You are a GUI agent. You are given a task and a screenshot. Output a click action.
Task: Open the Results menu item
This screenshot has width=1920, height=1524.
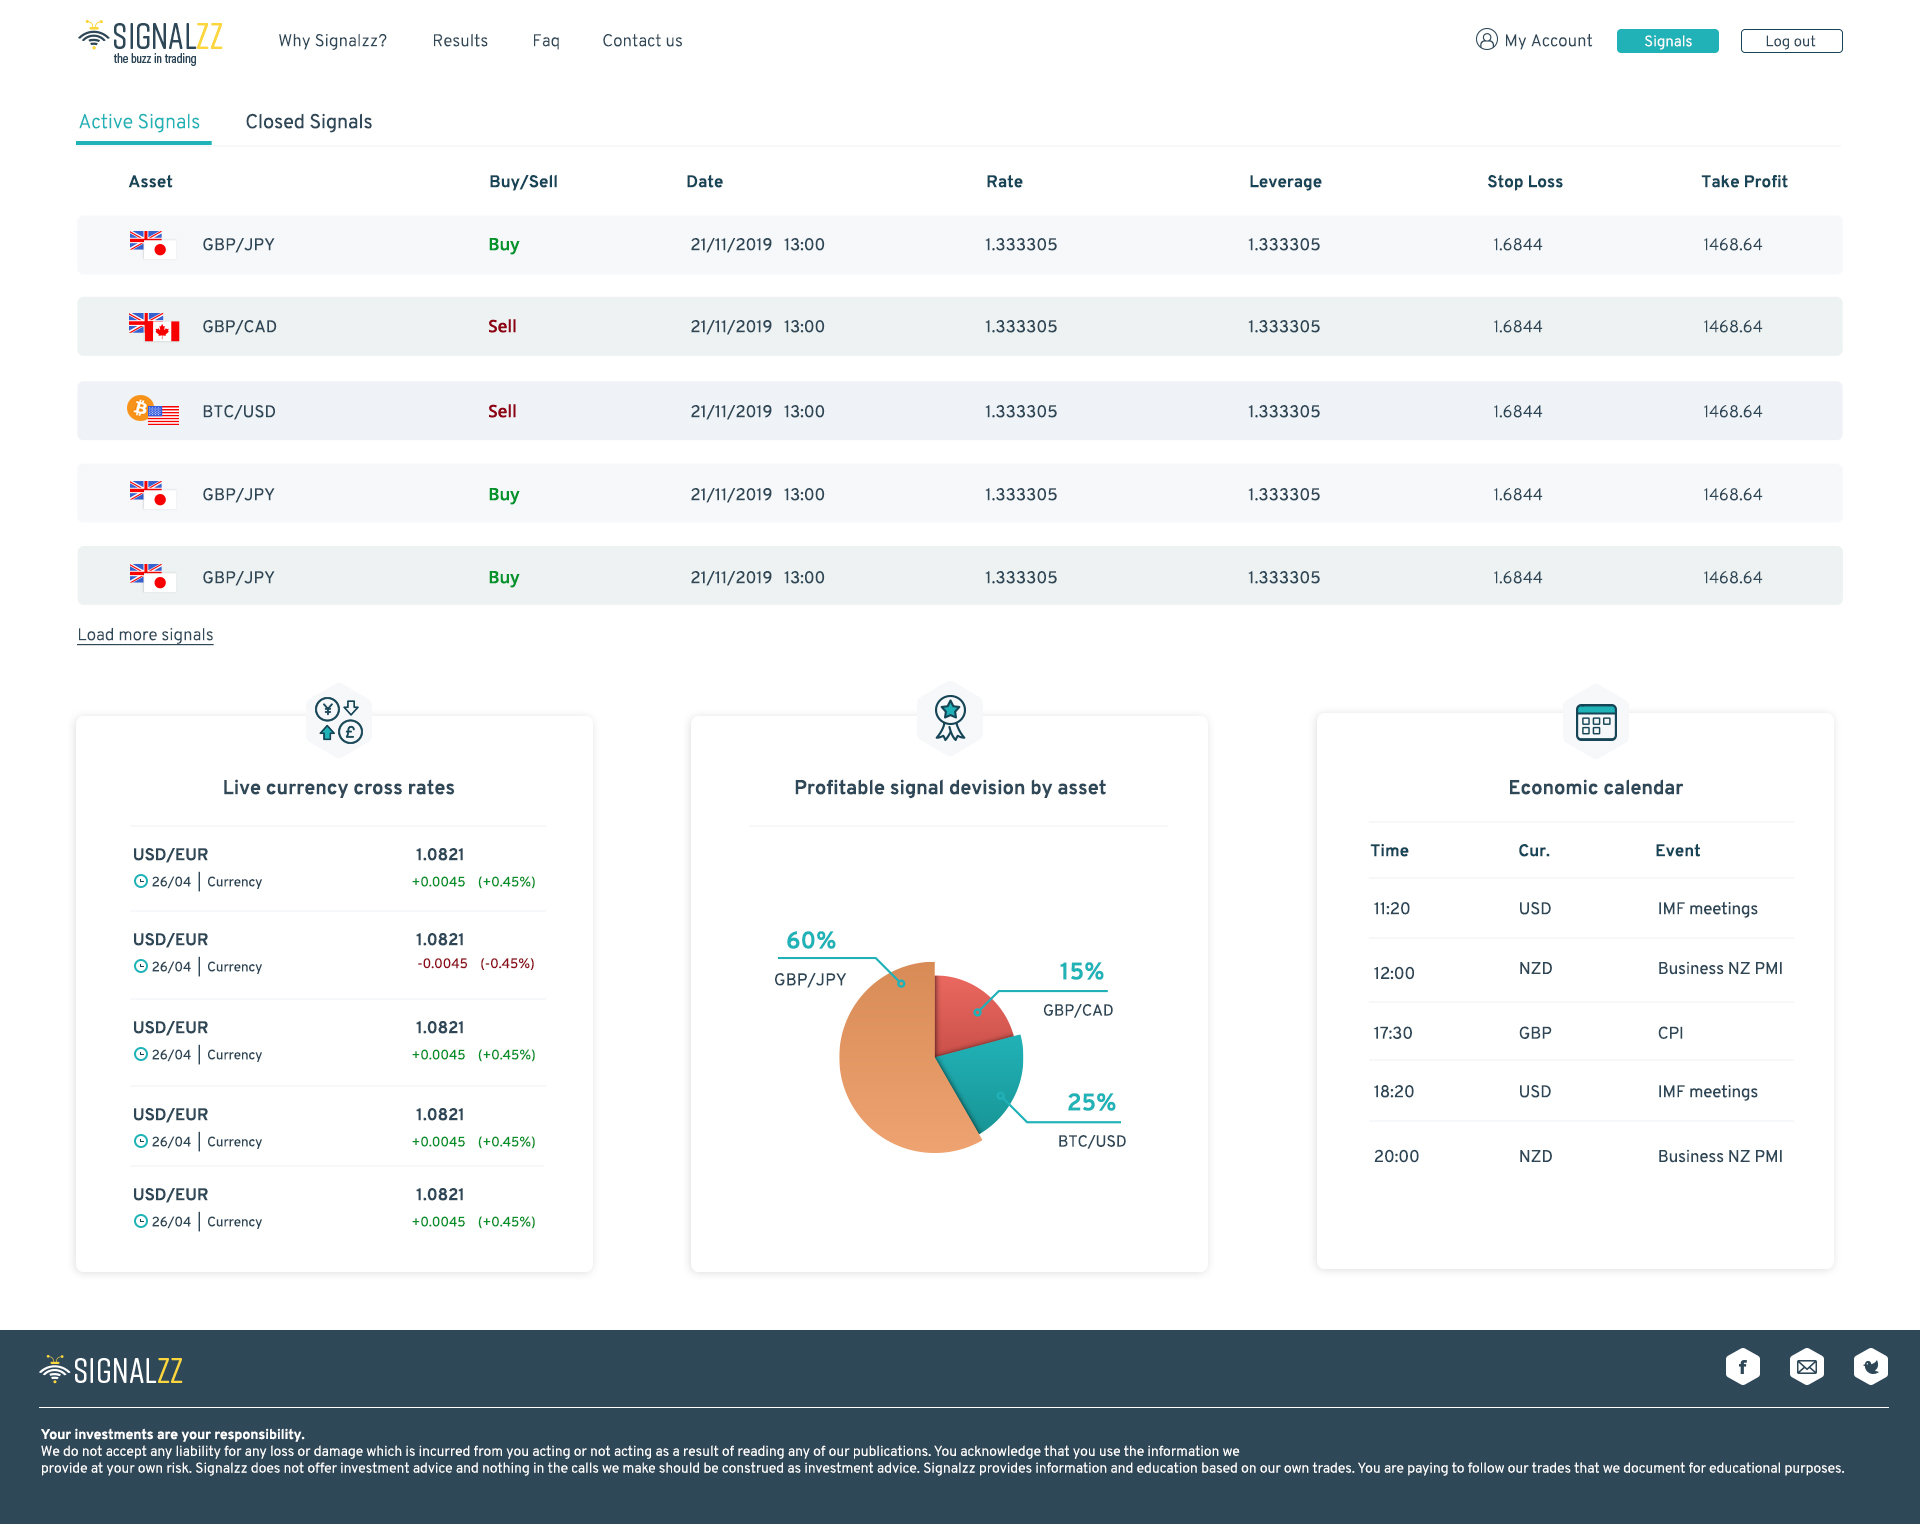click(460, 41)
